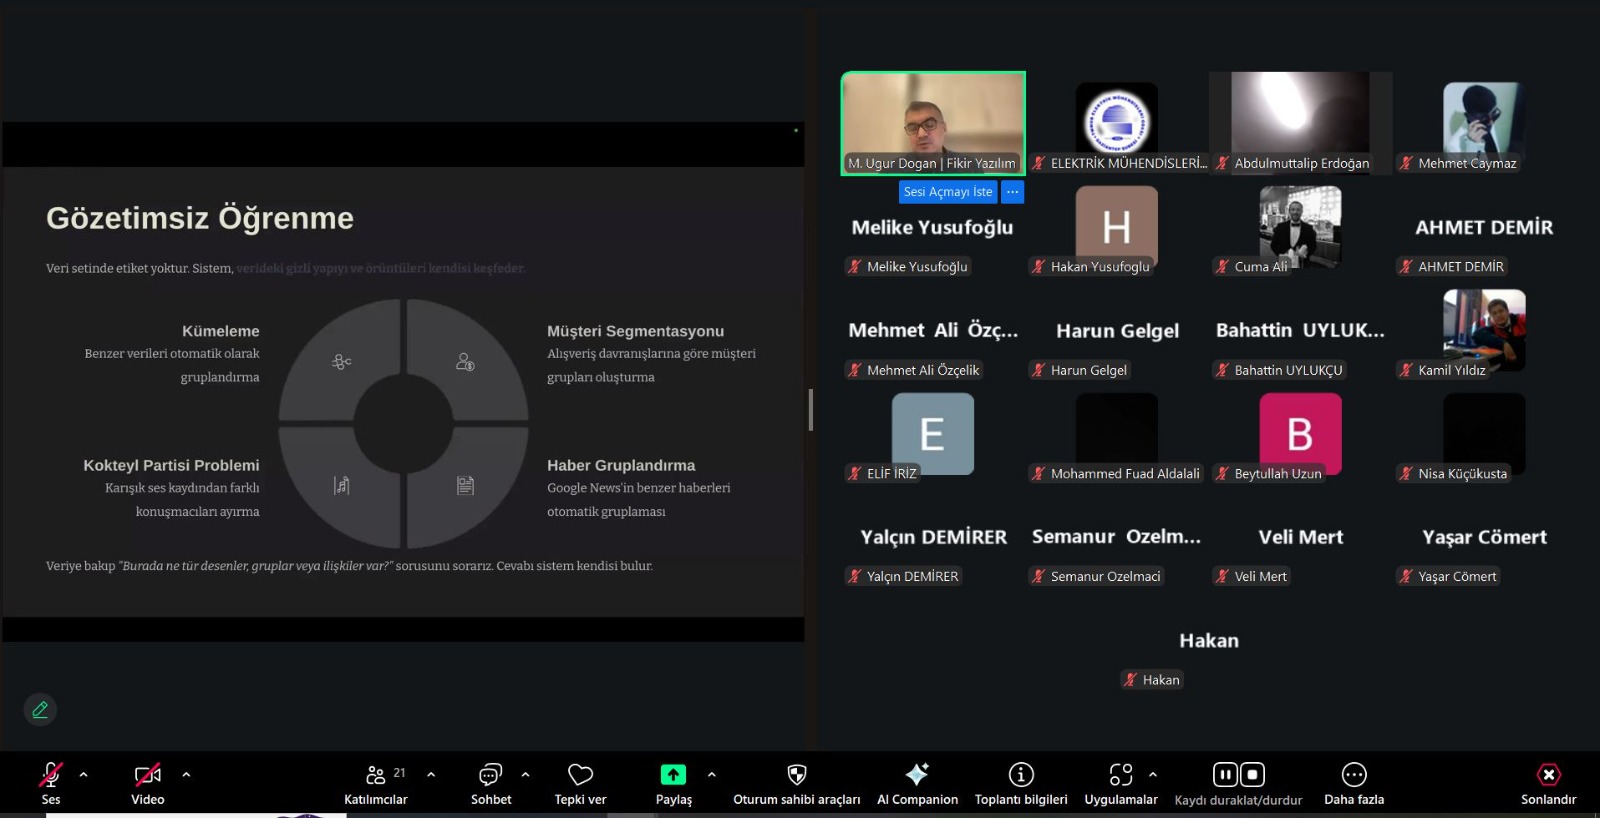Pause the recording with the pause button

coord(1225,775)
